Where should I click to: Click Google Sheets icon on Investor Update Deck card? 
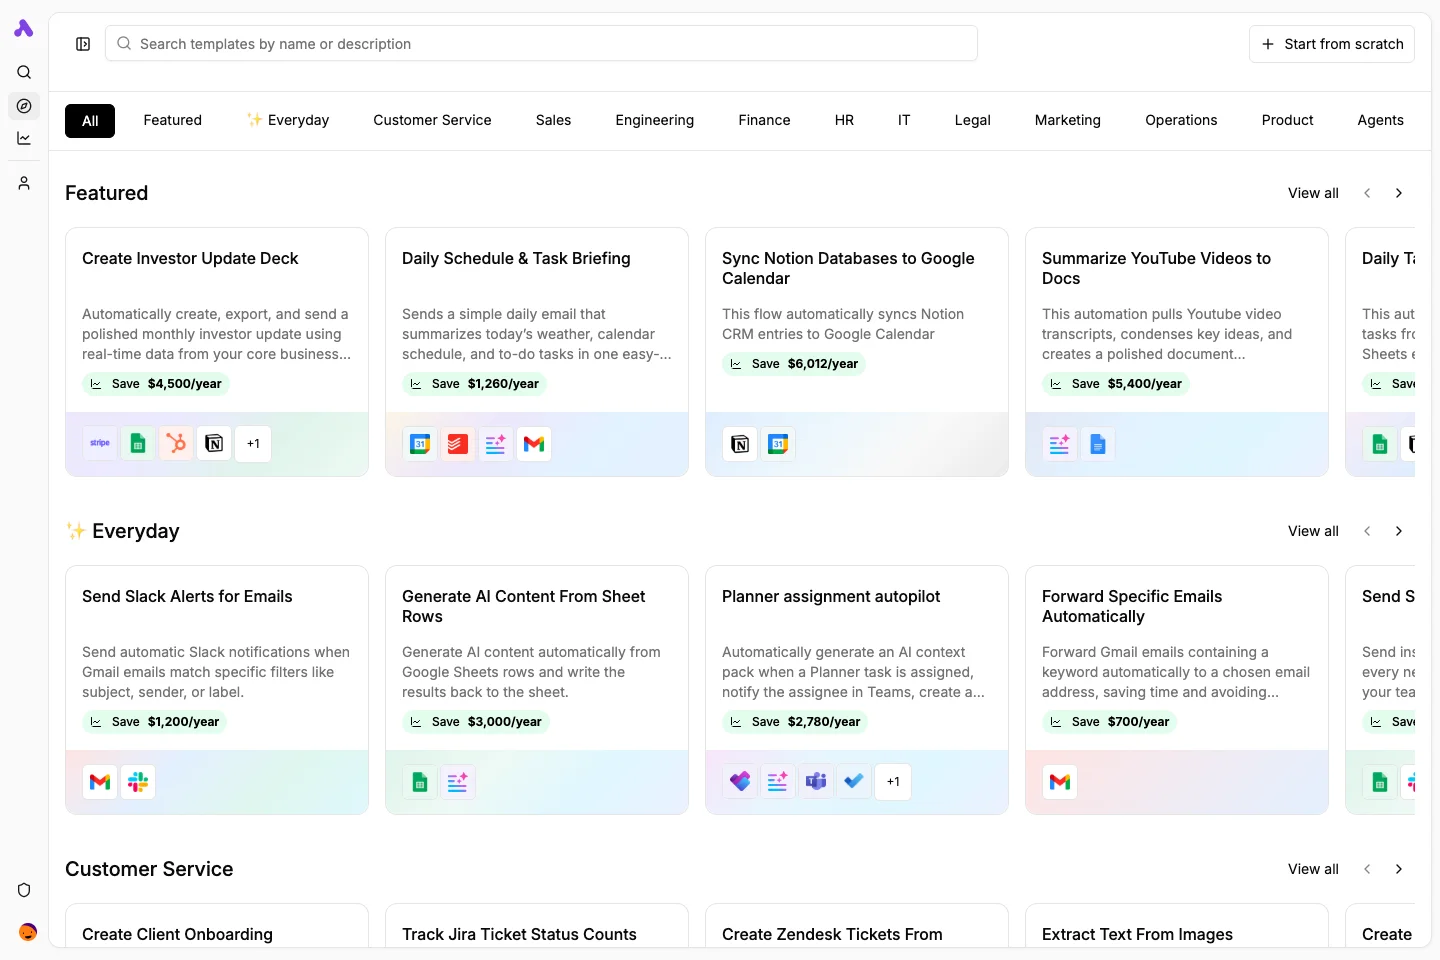(x=138, y=443)
